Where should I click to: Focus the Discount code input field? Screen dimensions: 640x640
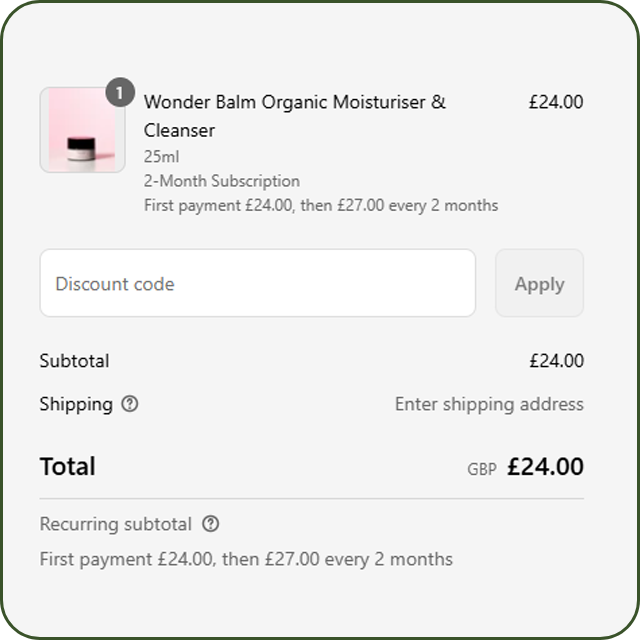[x=257, y=284]
